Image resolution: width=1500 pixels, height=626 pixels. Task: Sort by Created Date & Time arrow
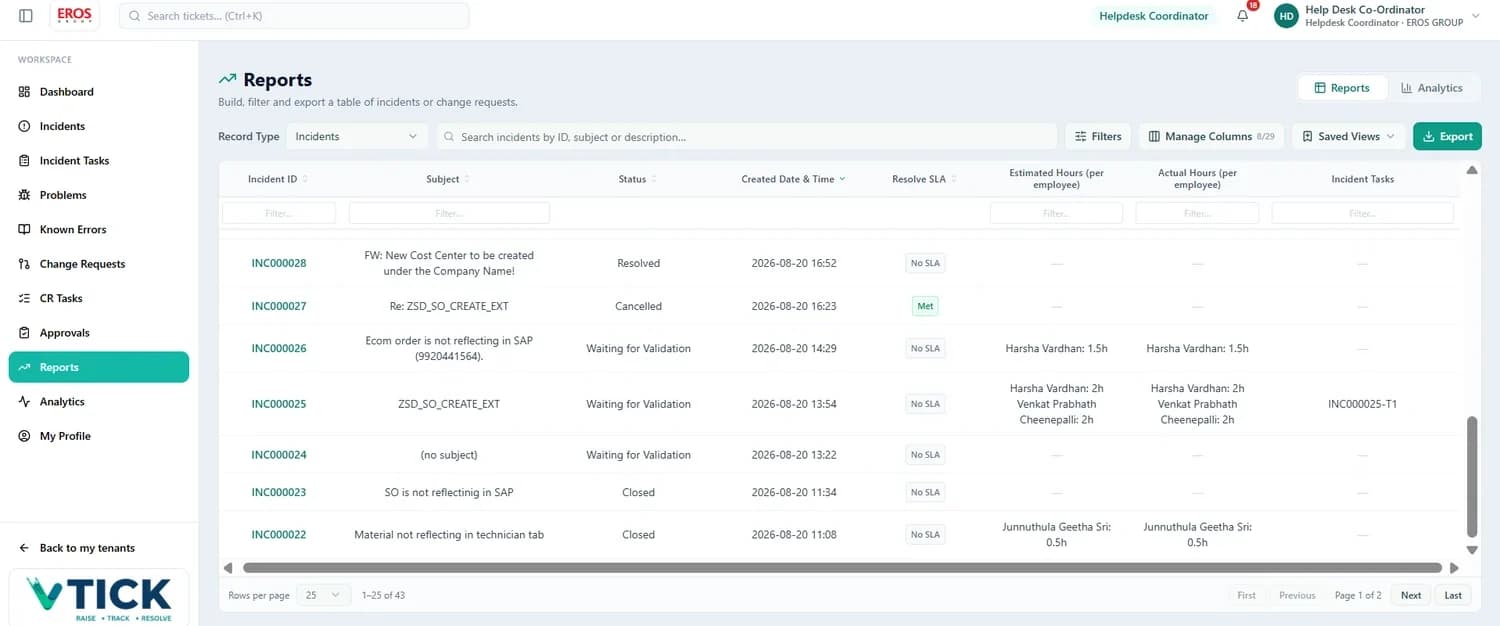(x=842, y=179)
